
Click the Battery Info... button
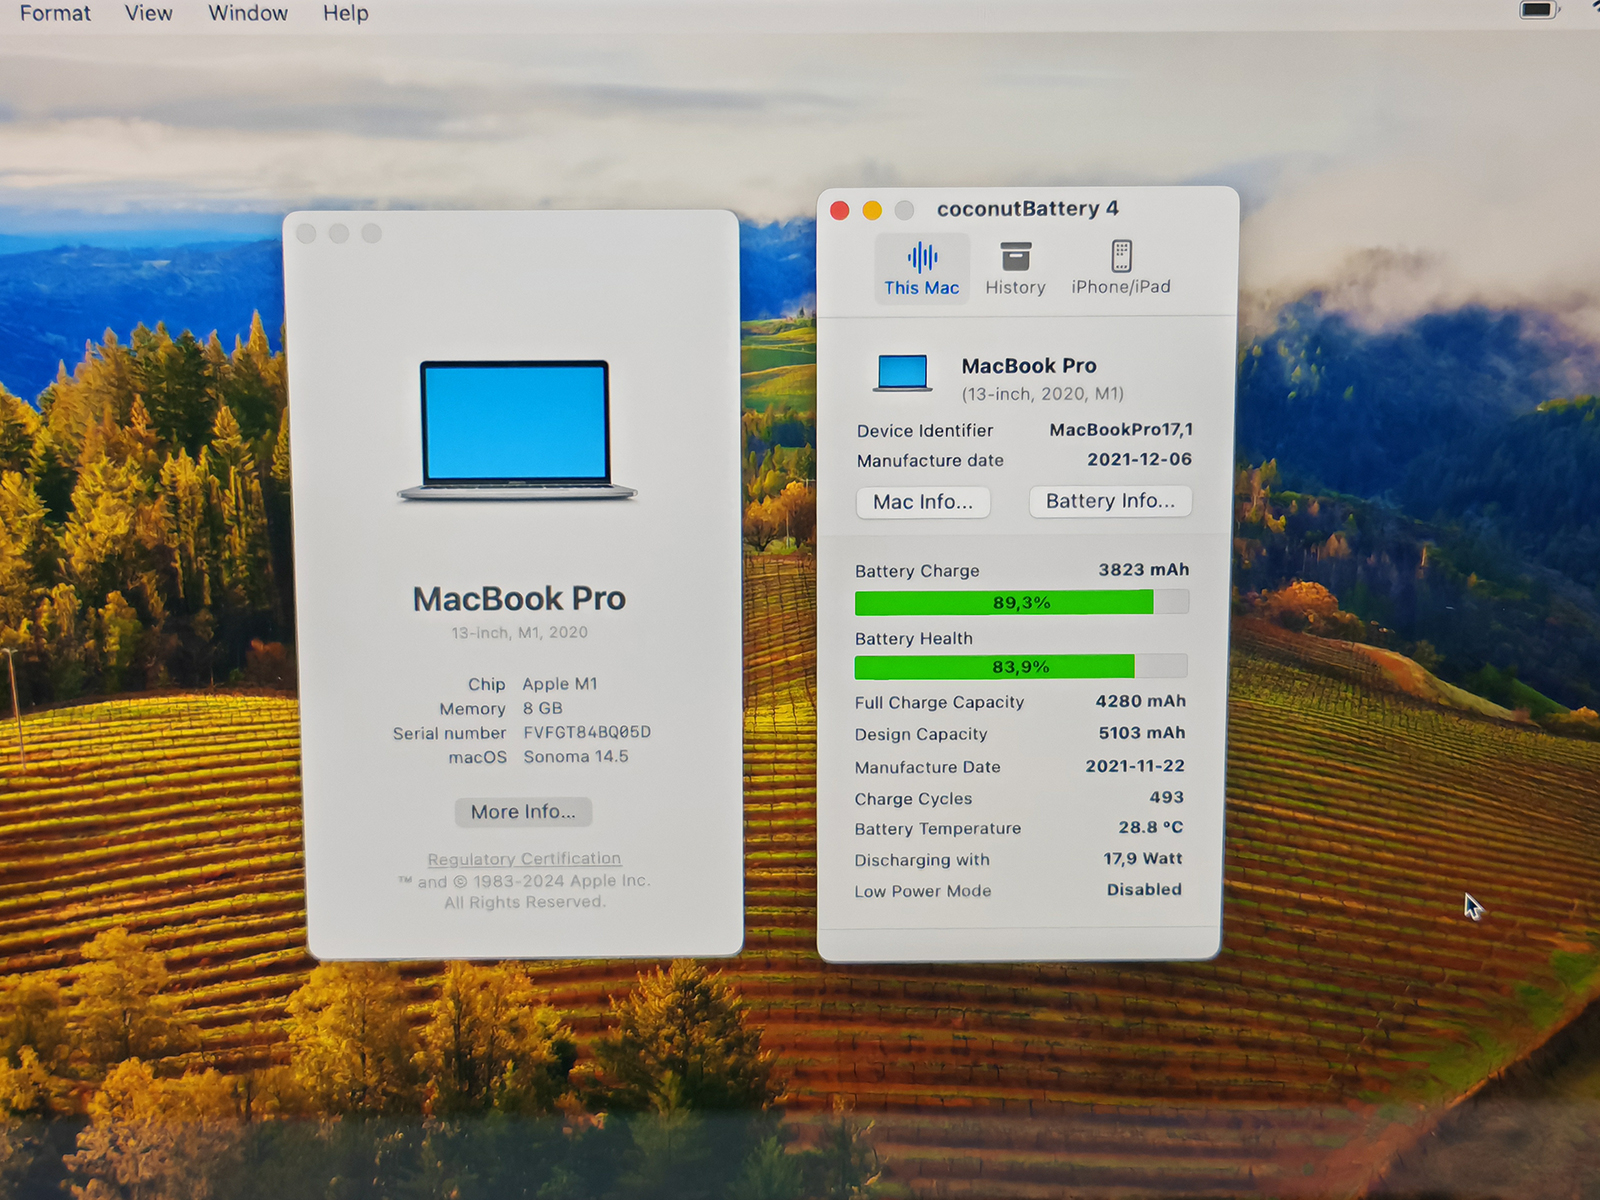(x=1110, y=501)
